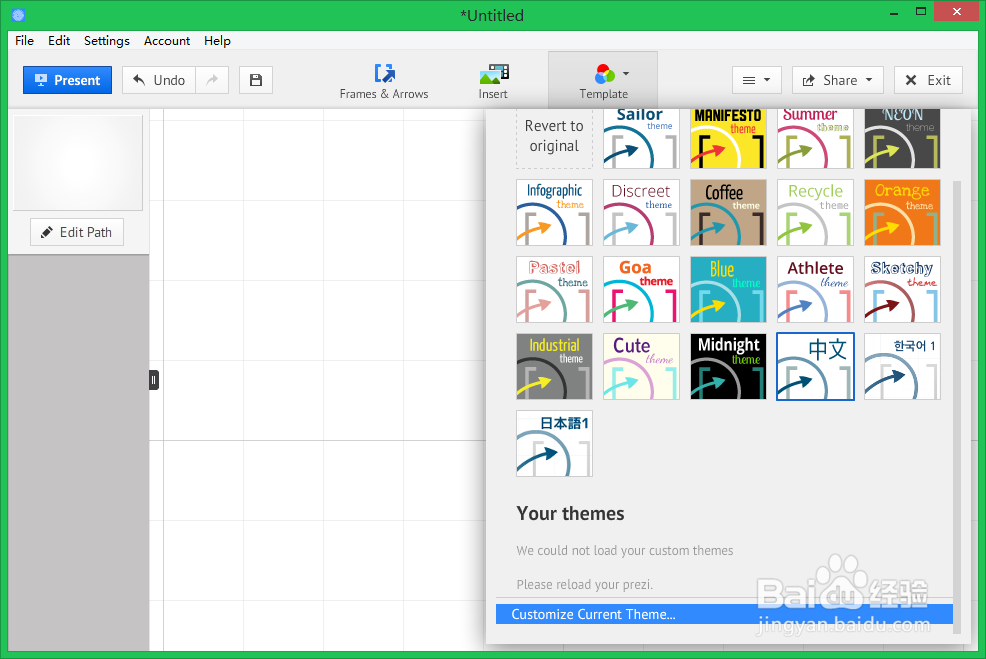Open the Edit menu
This screenshot has height=659, width=986.
[59, 40]
